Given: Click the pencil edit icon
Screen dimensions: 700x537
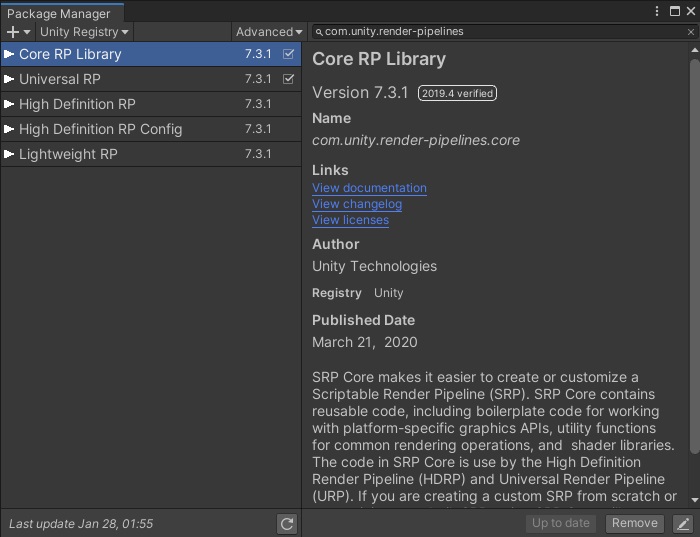Looking at the screenshot, I should tap(683, 523).
